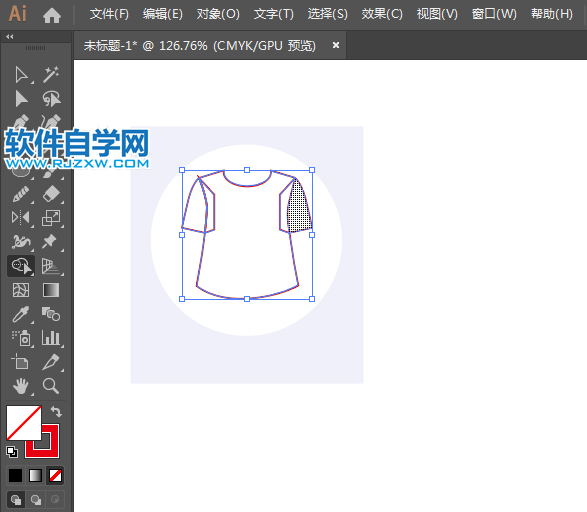Select the Slice tool
The height and width of the screenshot is (512, 587).
(x=51, y=362)
